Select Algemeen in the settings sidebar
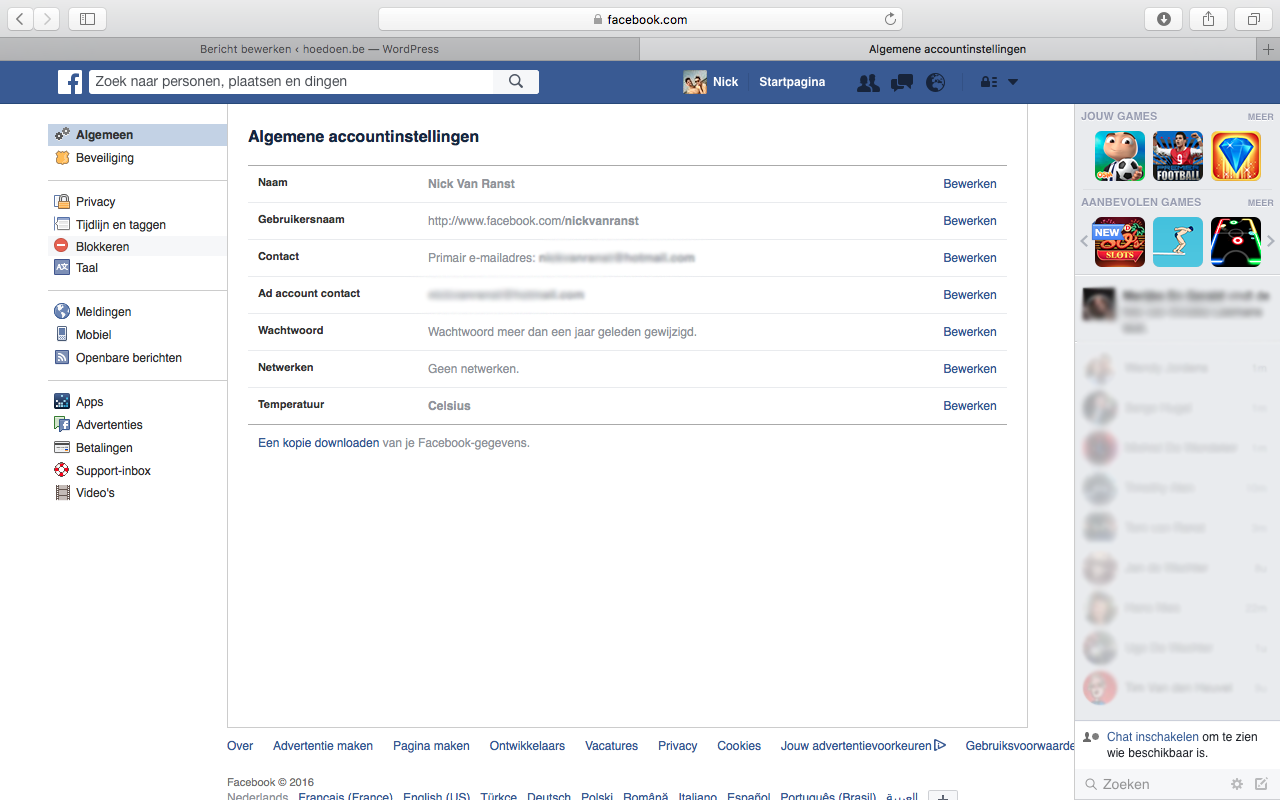 [x=138, y=135]
